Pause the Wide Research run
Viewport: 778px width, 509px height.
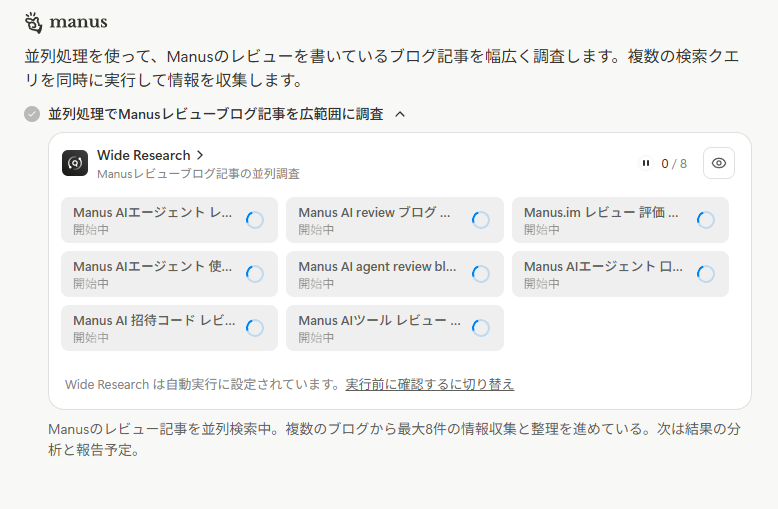[646, 163]
